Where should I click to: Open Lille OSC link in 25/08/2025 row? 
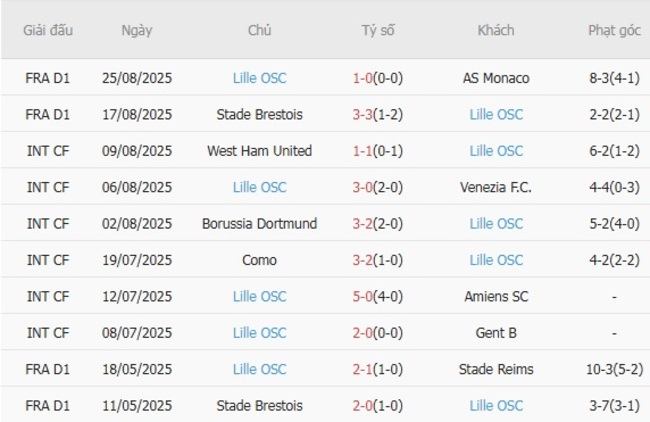tap(259, 78)
